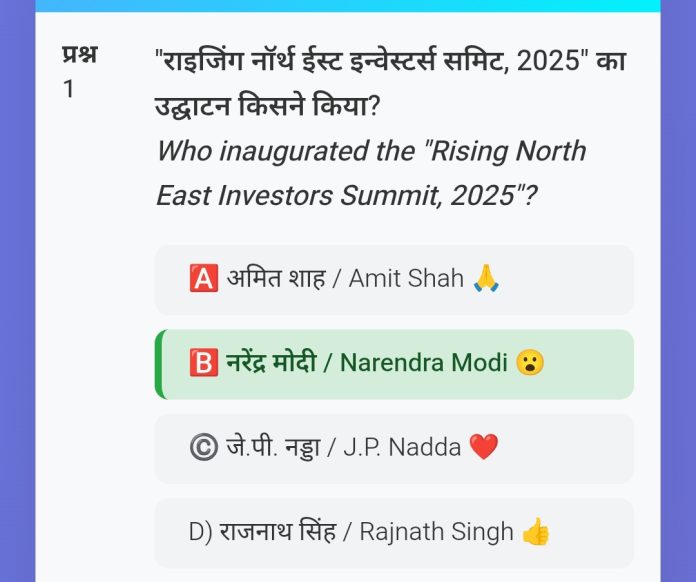The width and height of the screenshot is (696, 582).
Task: Click the red B letter icon
Action: pyautogui.click(x=203, y=363)
